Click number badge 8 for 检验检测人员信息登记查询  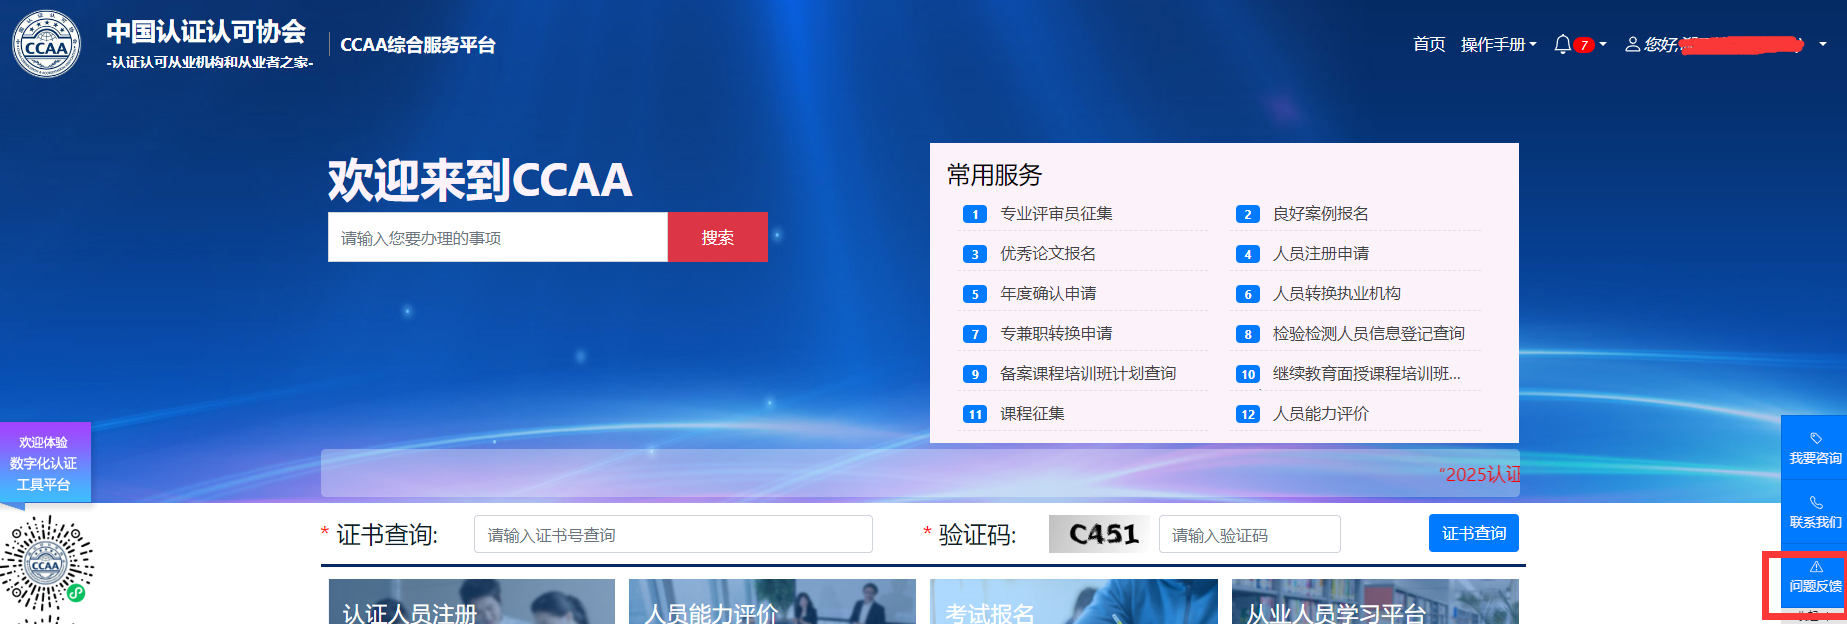1247,334
